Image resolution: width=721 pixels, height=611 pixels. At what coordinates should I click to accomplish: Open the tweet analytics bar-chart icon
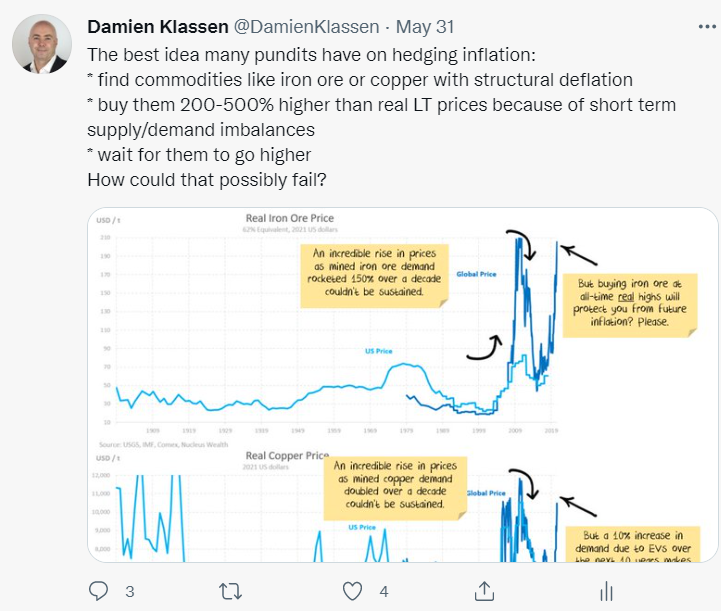click(605, 591)
